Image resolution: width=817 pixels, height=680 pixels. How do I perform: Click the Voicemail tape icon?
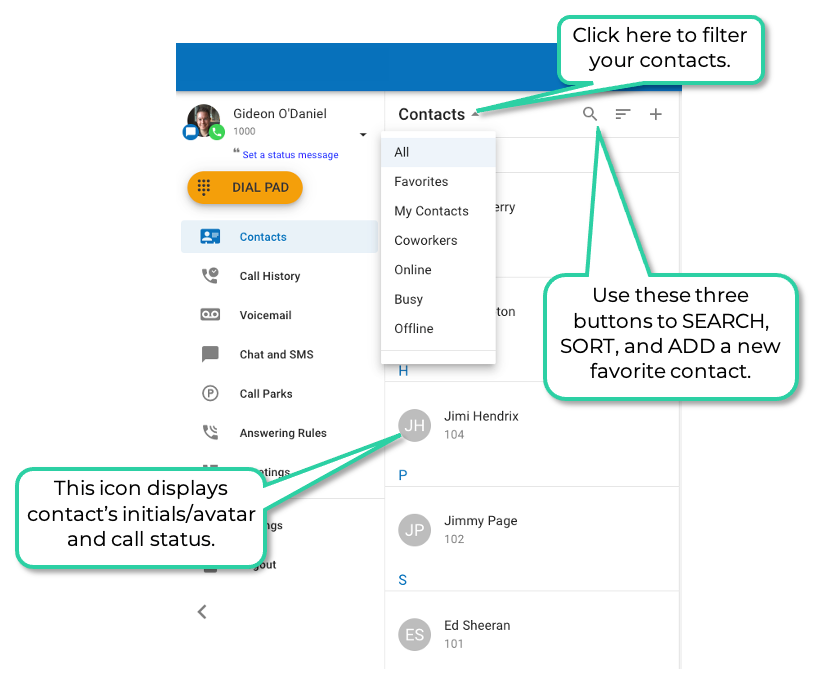pyautogui.click(x=210, y=314)
